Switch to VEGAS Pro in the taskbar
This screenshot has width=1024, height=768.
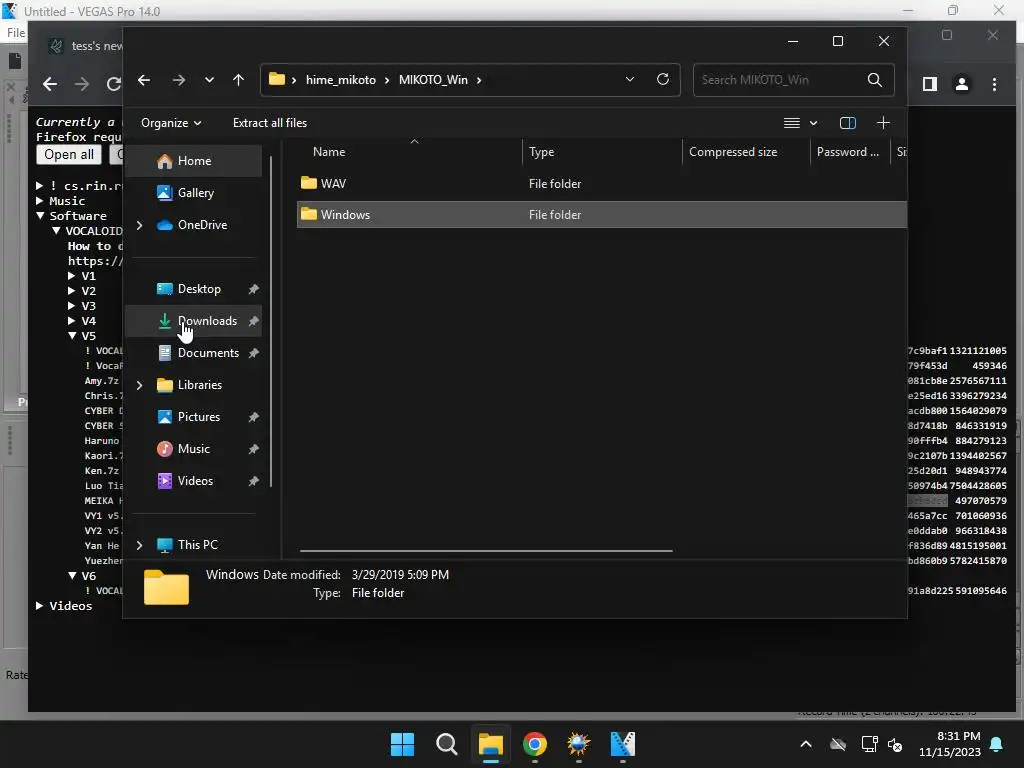coord(622,744)
